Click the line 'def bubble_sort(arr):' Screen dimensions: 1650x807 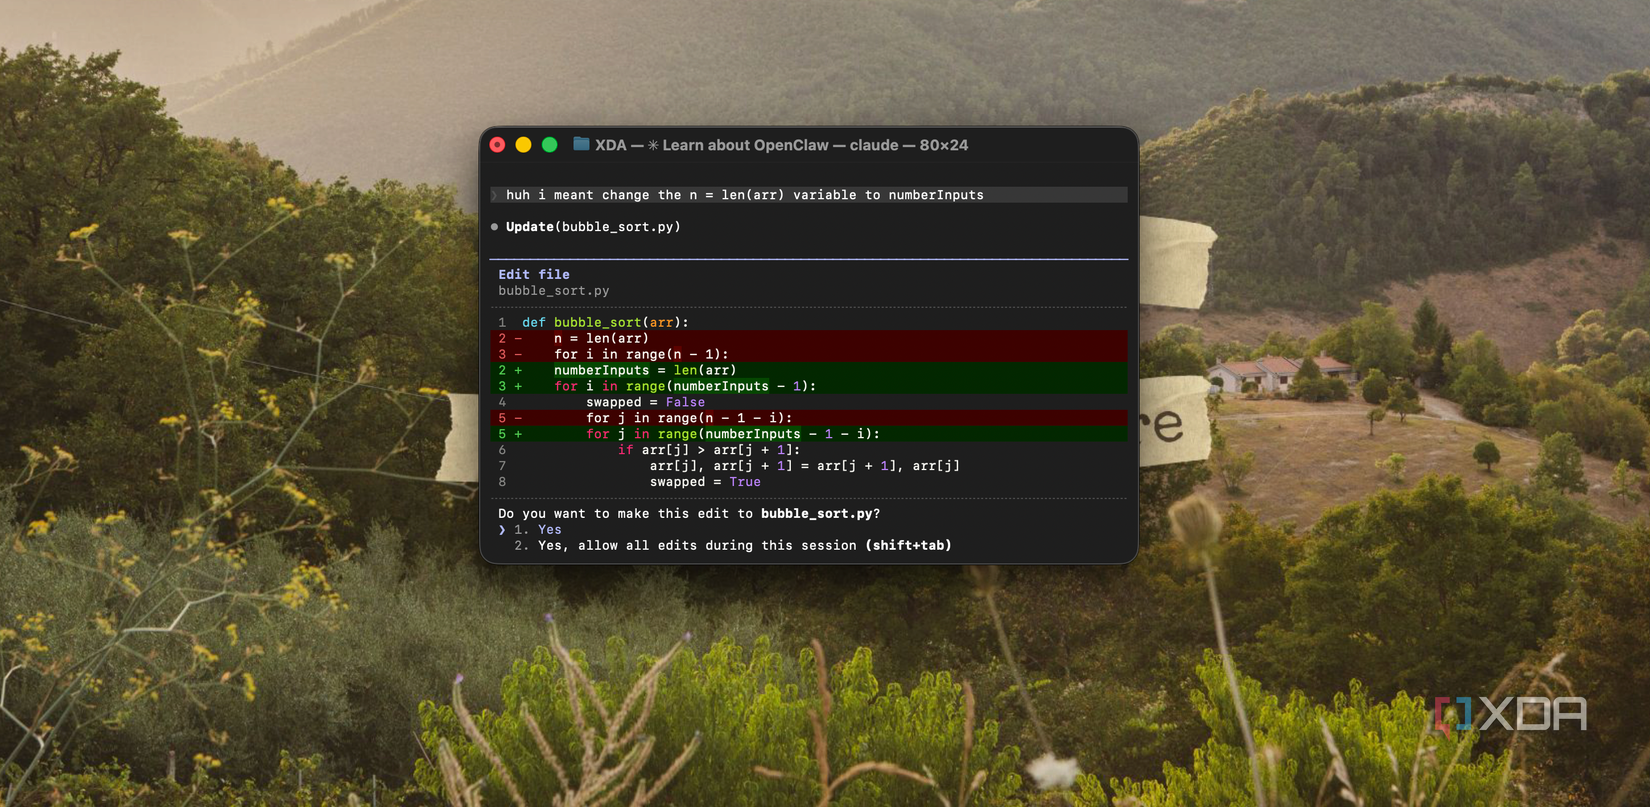[x=605, y=322]
